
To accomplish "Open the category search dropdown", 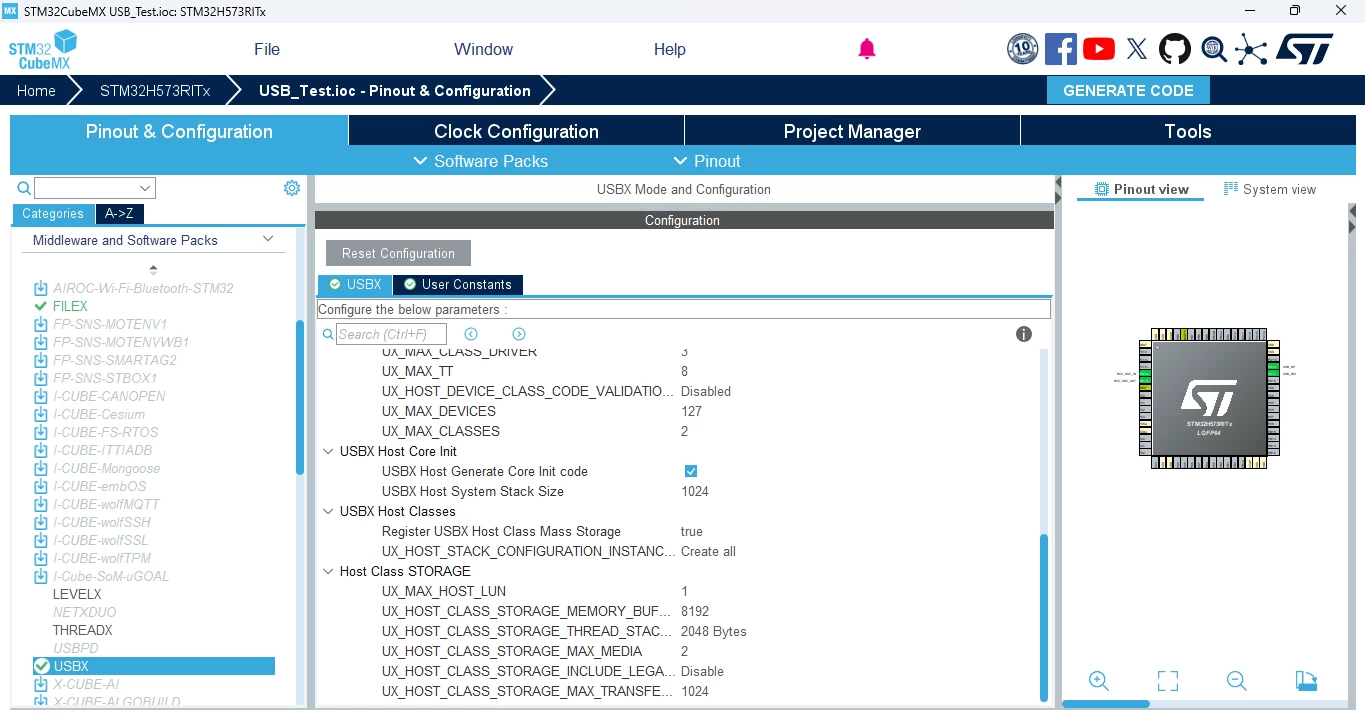I will tap(146, 188).
